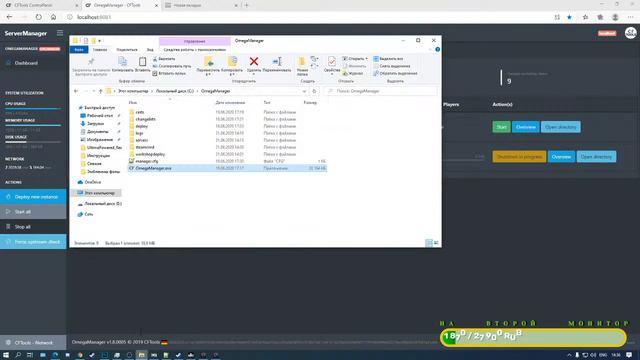This screenshot has width=640, height=360.
Task: Click the Rename icon in Explorer ribbon
Action: coord(277,62)
